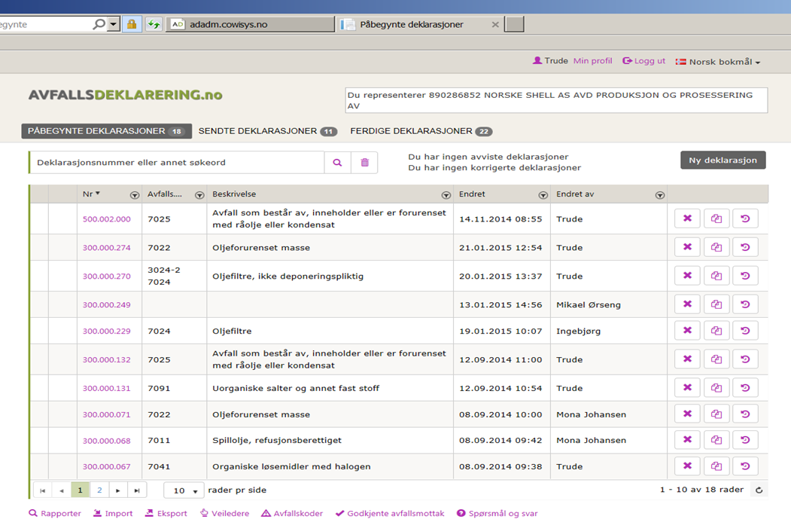Viewport: 791px width, 519px height.
Task: Go to the next page arrow in pagination
Action: coord(118,490)
